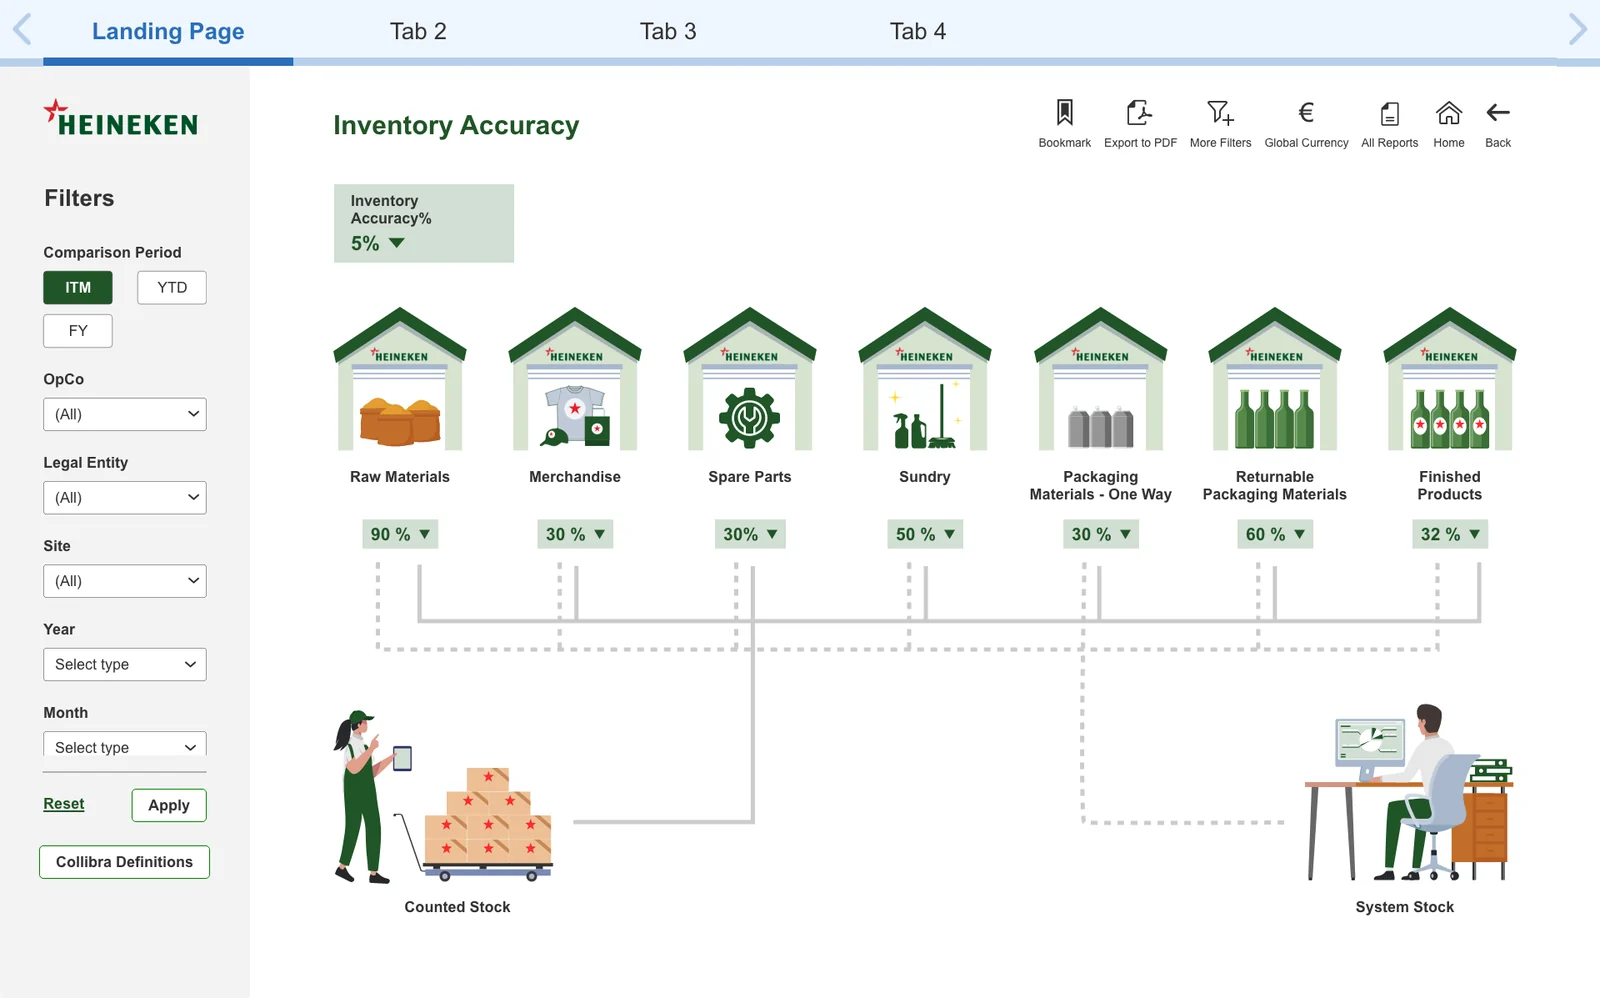Open the OpCo dropdown
1600x998 pixels.
(x=125, y=414)
